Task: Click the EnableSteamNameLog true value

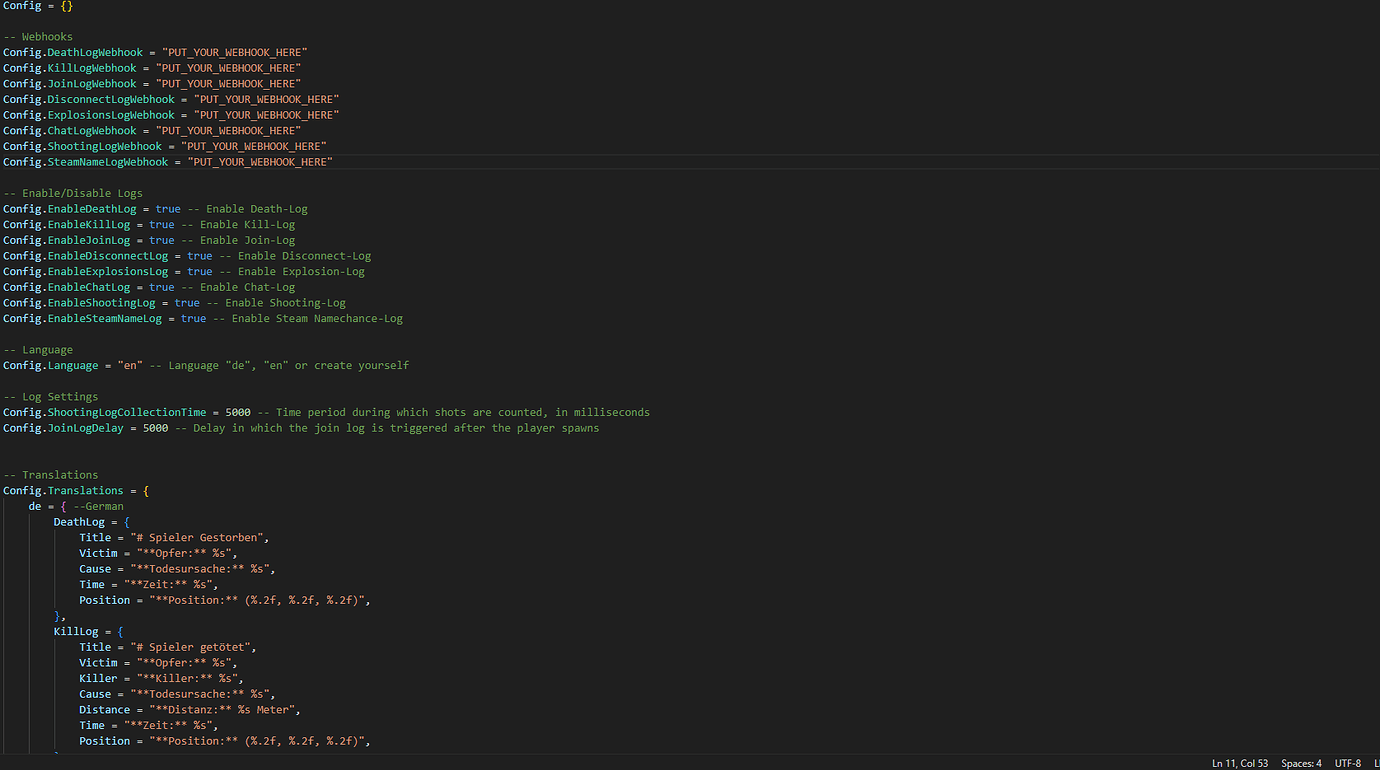Action: click(x=193, y=318)
